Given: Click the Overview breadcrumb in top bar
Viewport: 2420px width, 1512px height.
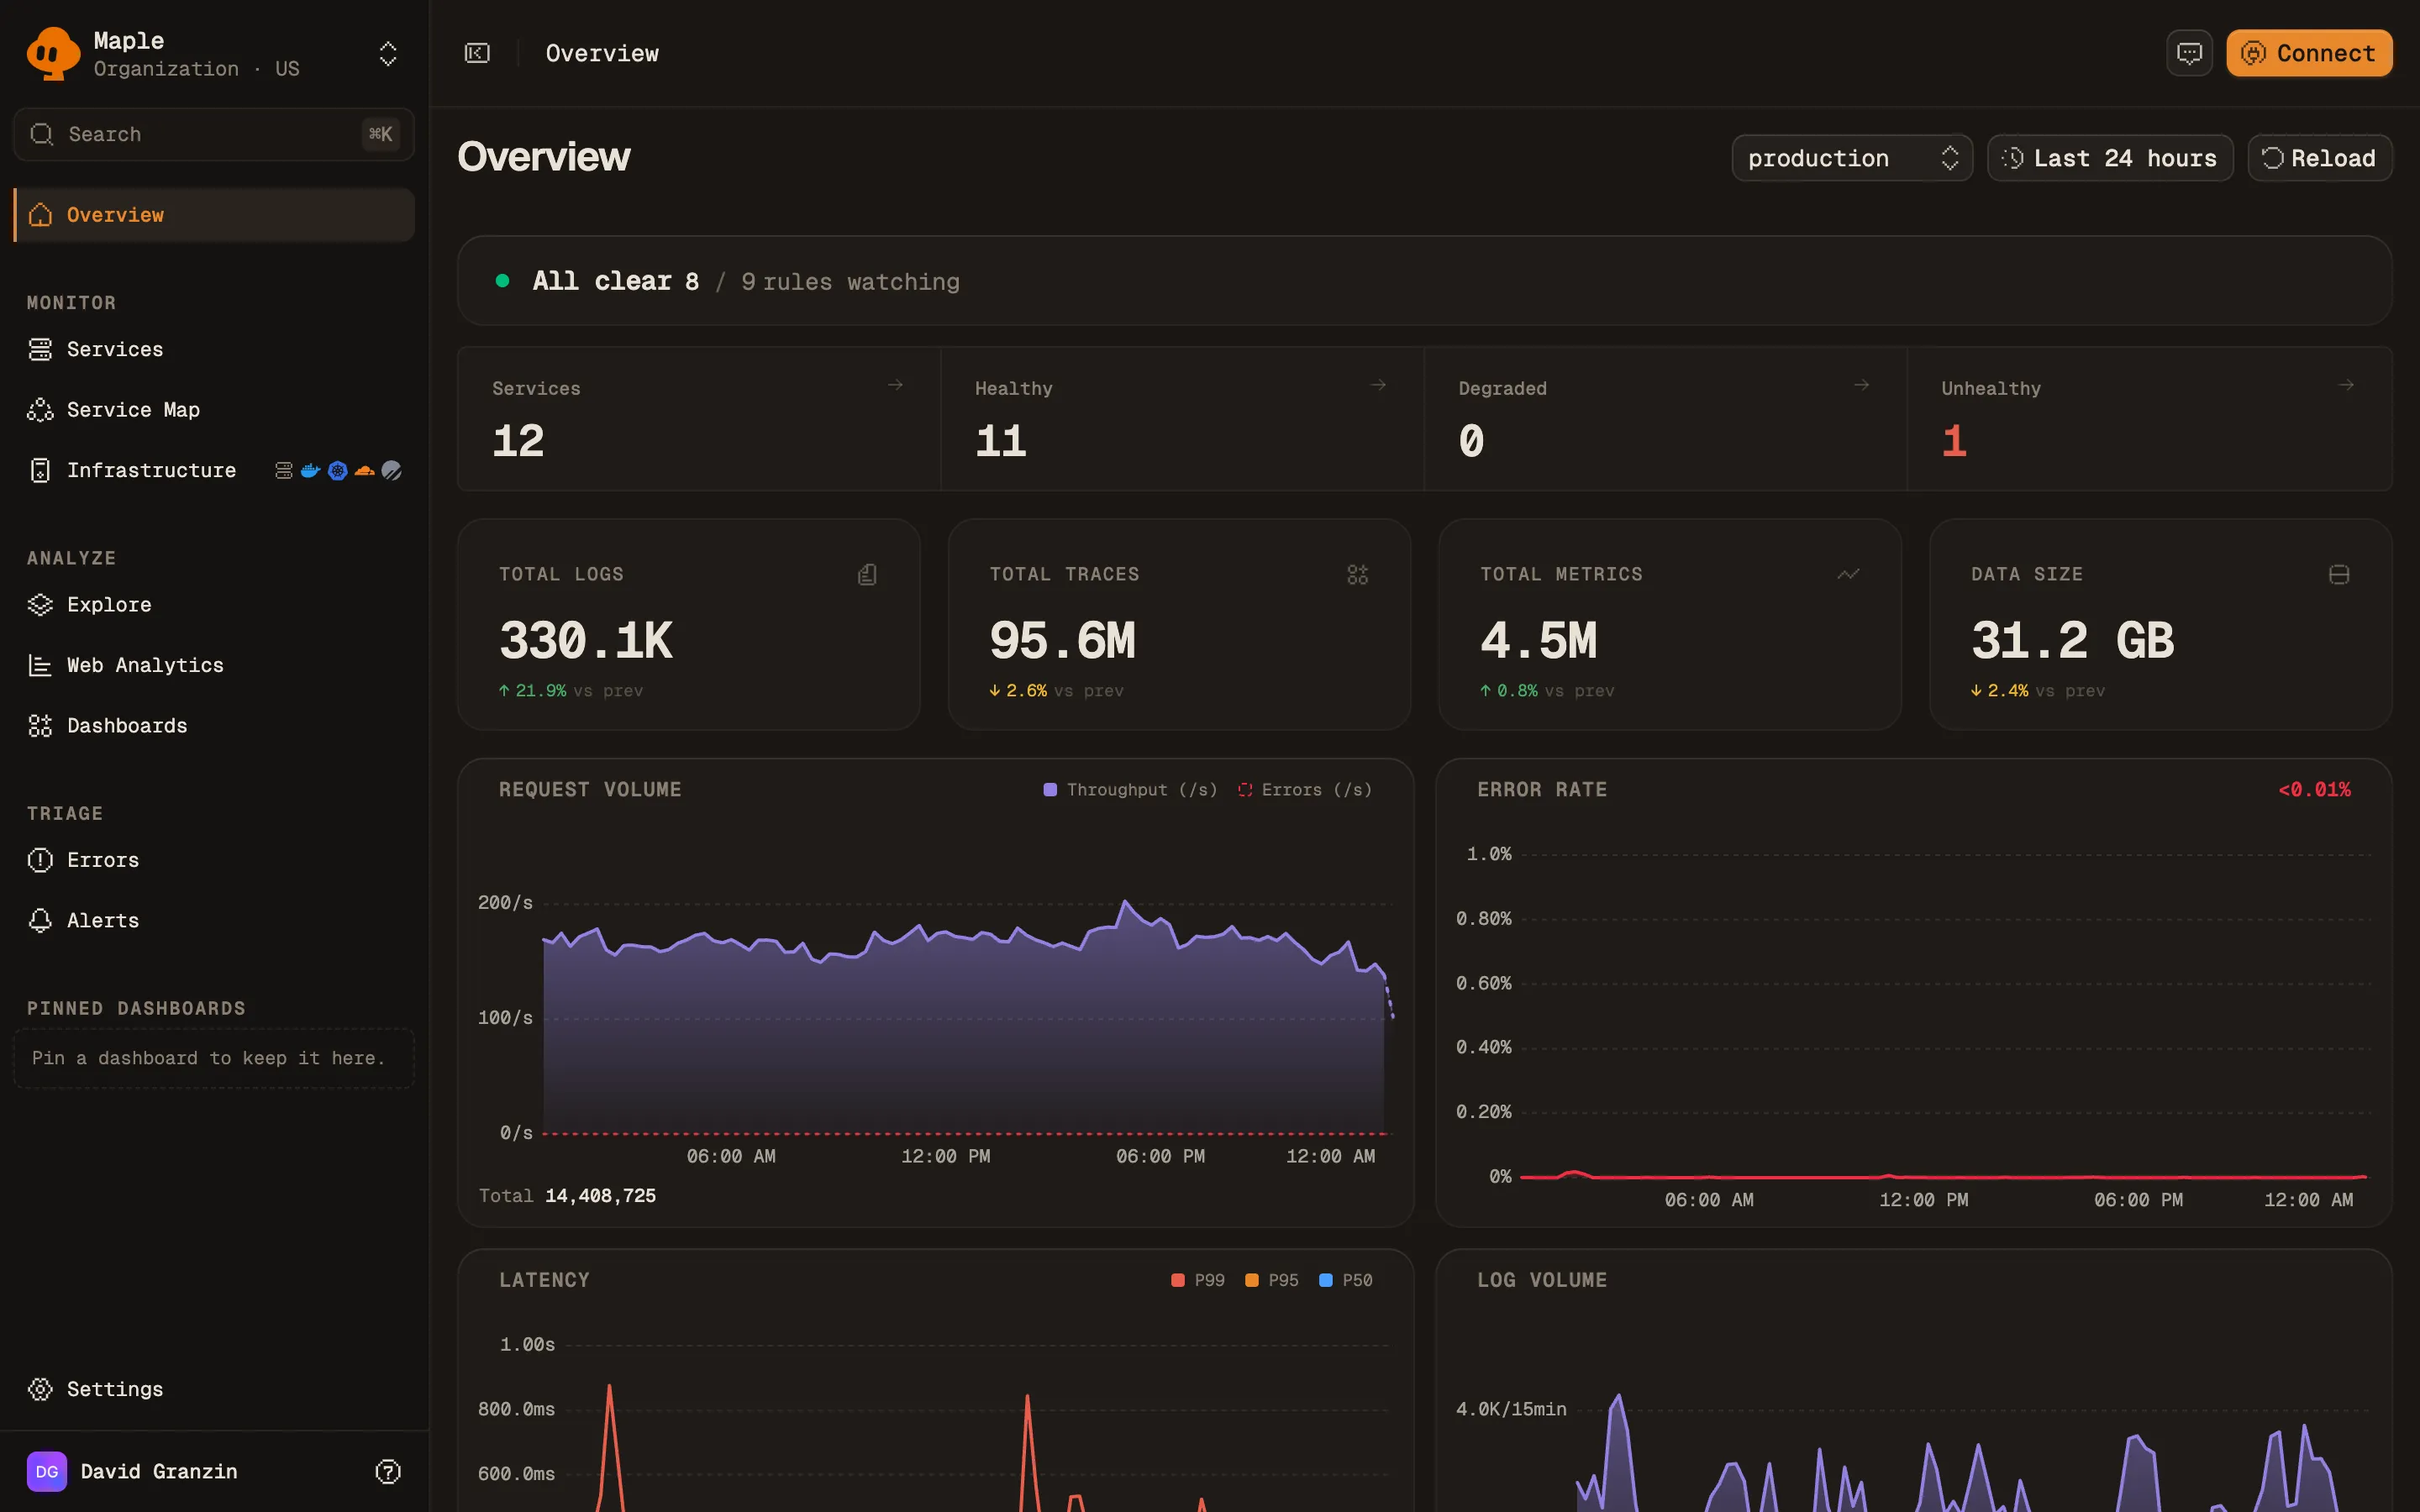Looking at the screenshot, I should coord(602,53).
